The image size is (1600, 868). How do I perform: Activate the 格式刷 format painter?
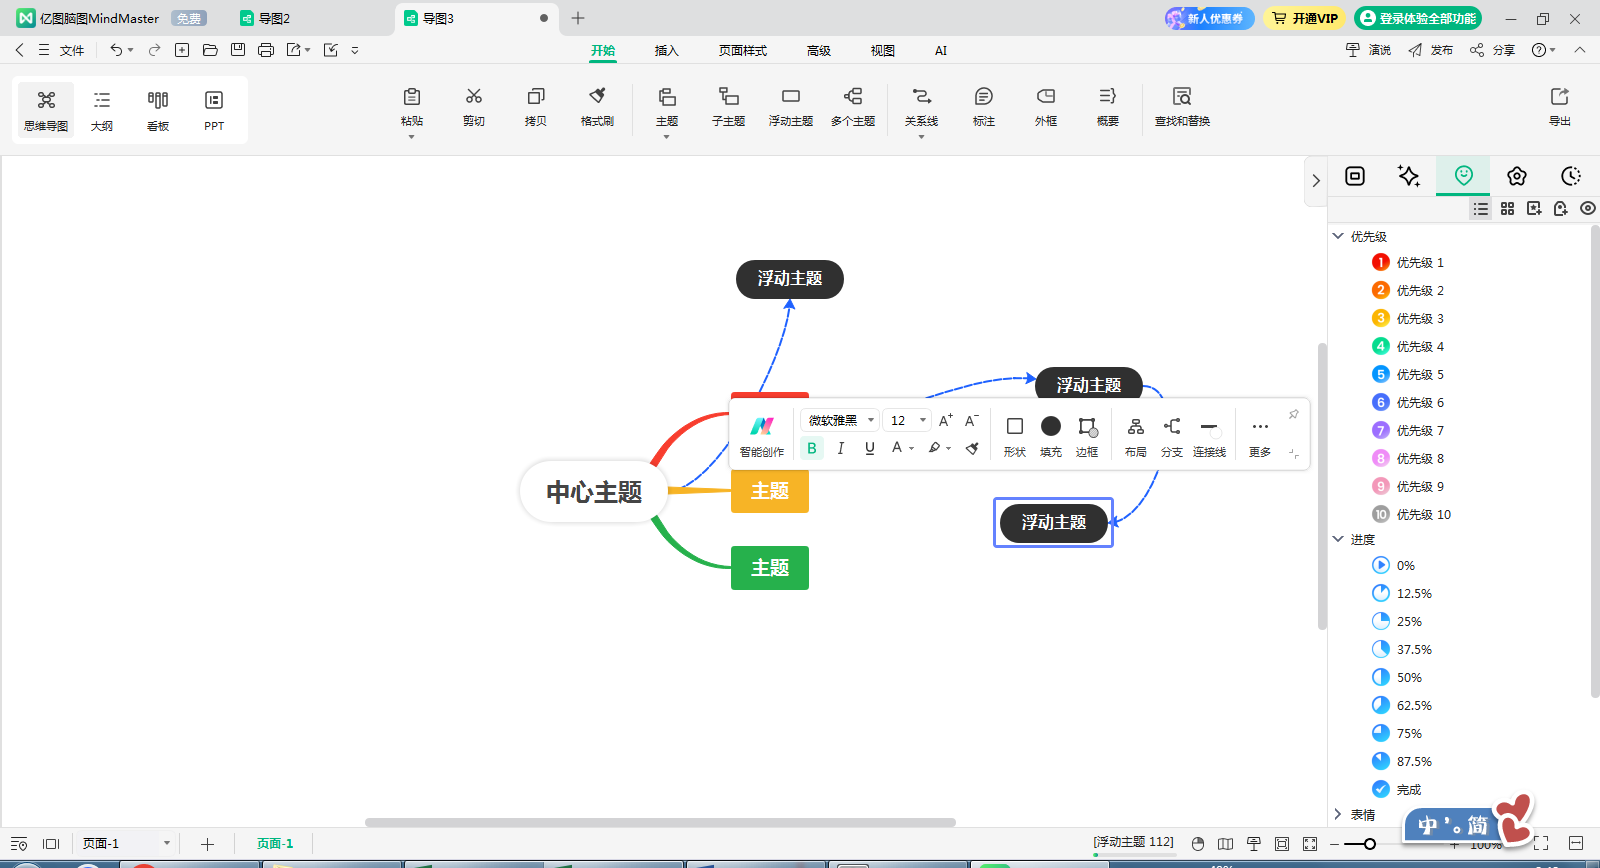[x=597, y=106]
